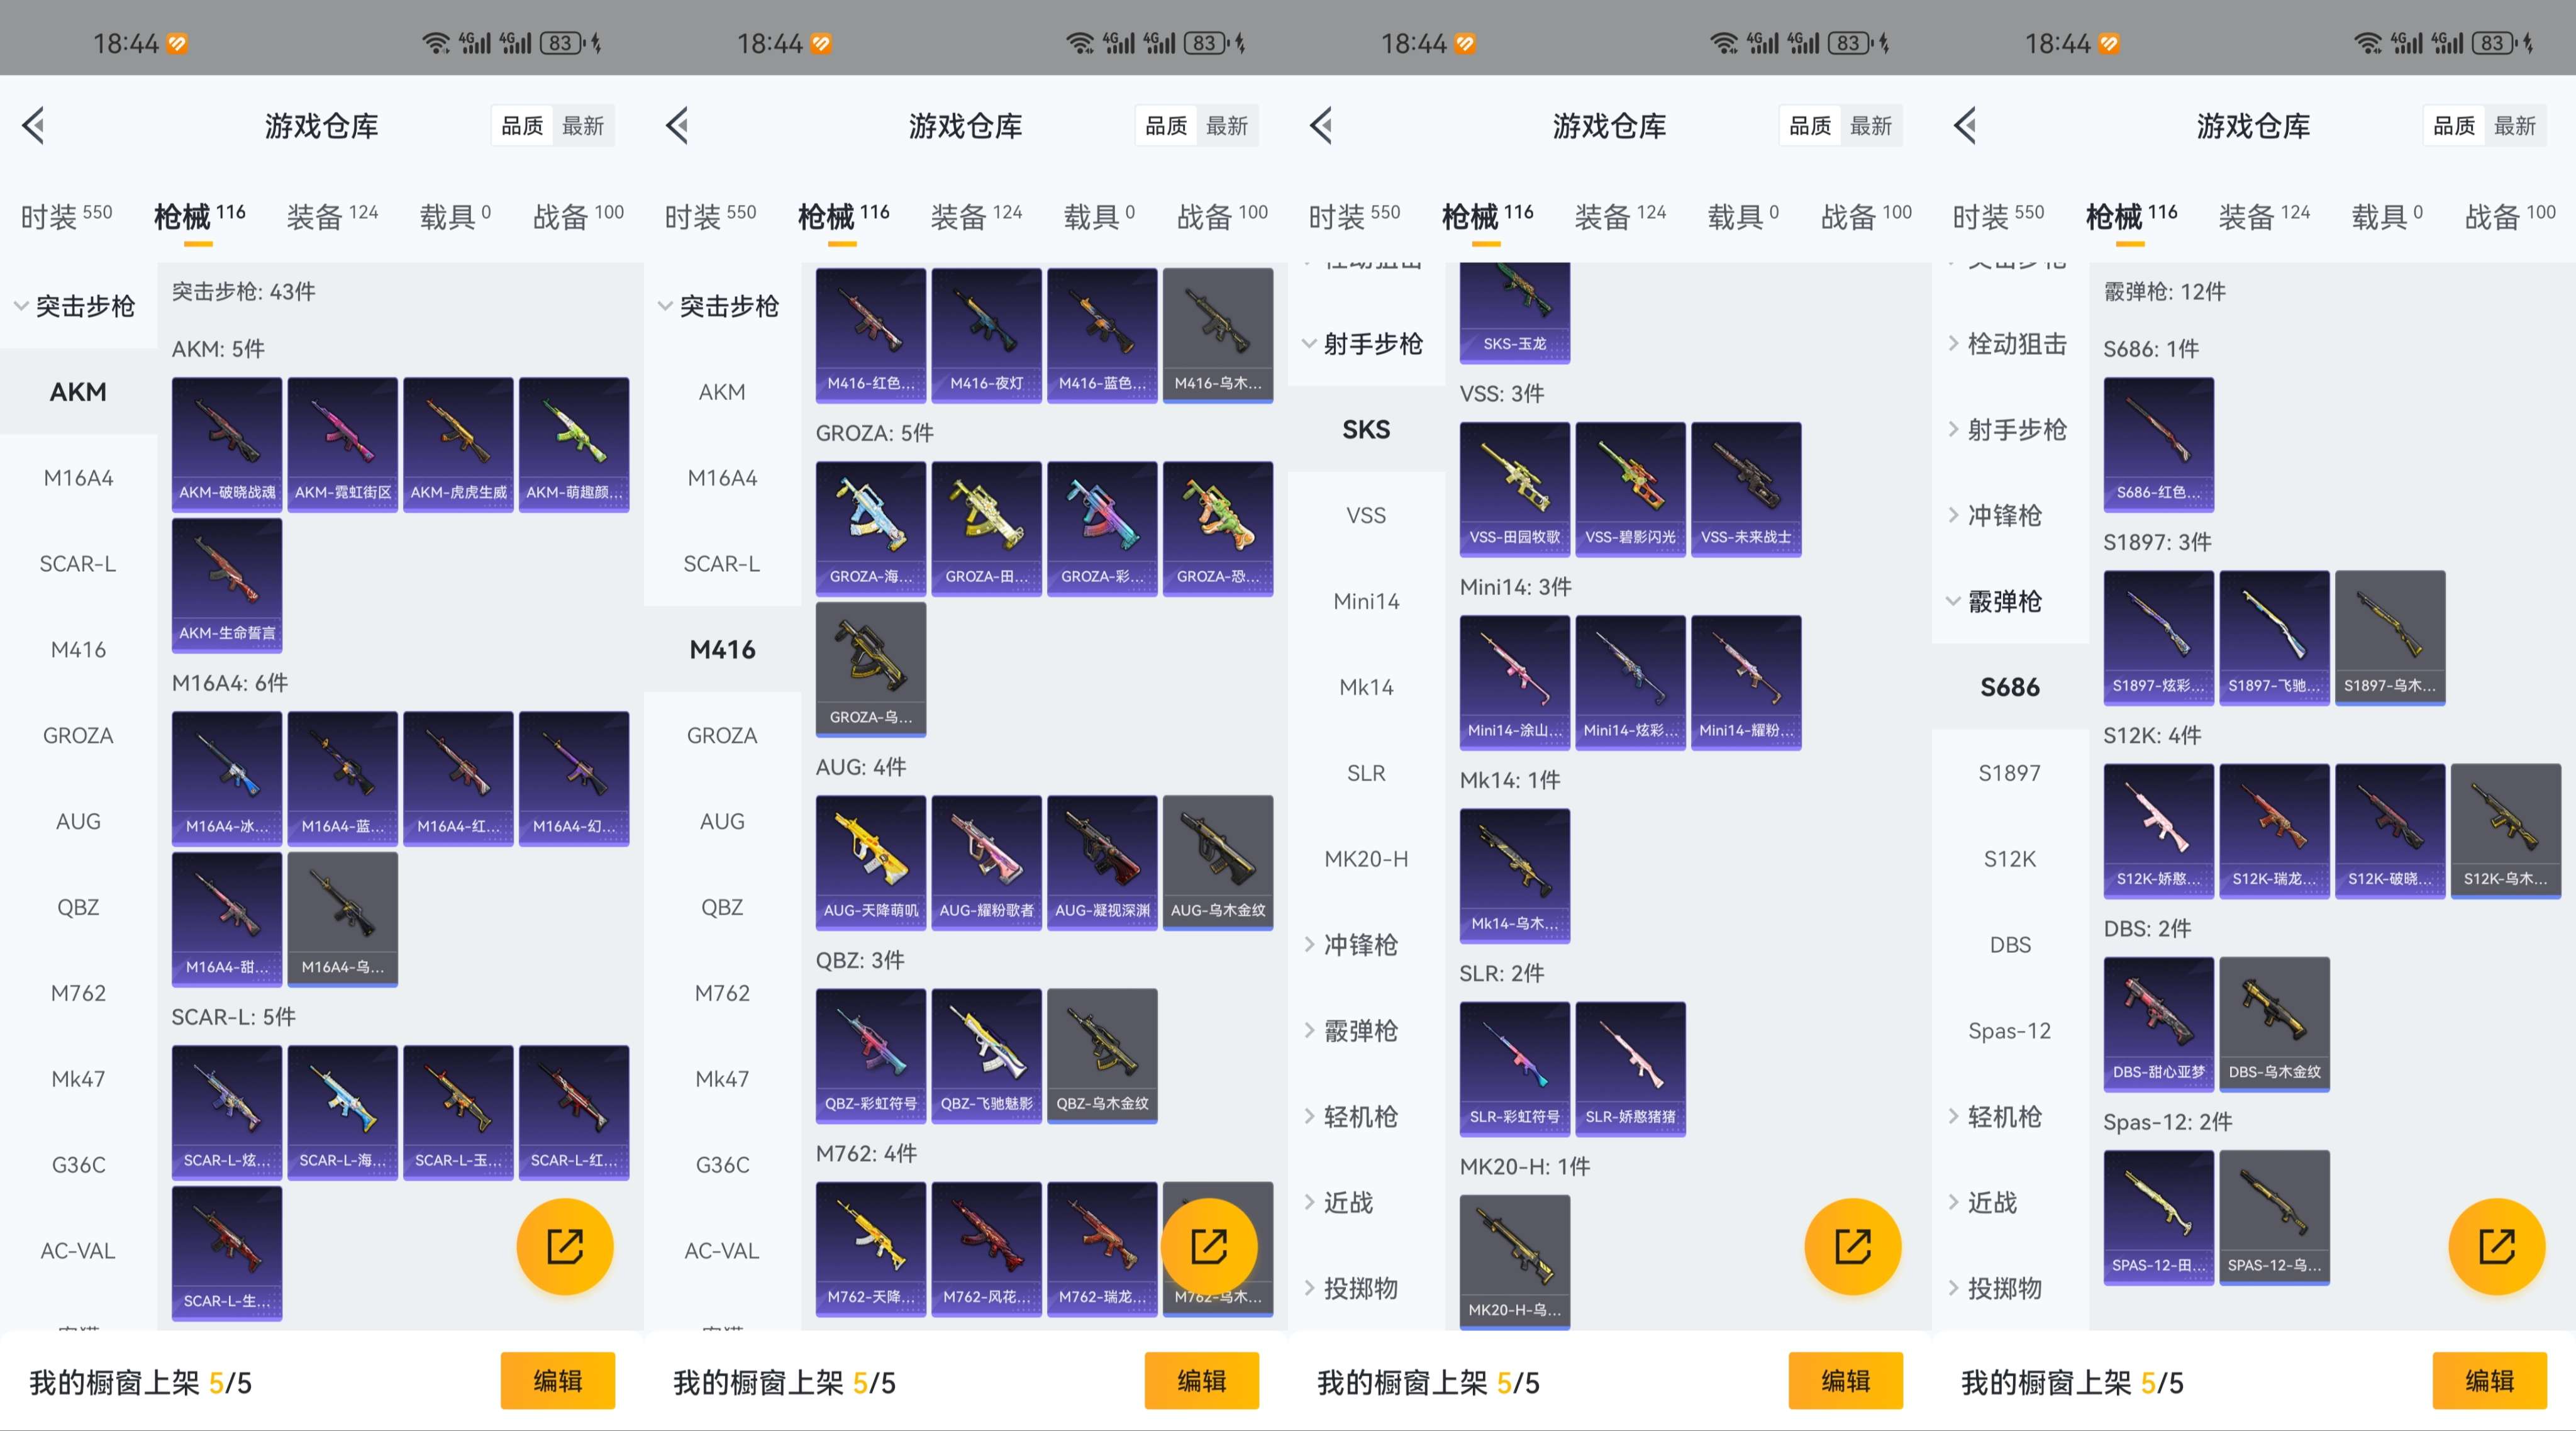Switch sort to 最新 on AKM-selected screen
This screenshot has width=2576, height=1431.
(583, 126)
